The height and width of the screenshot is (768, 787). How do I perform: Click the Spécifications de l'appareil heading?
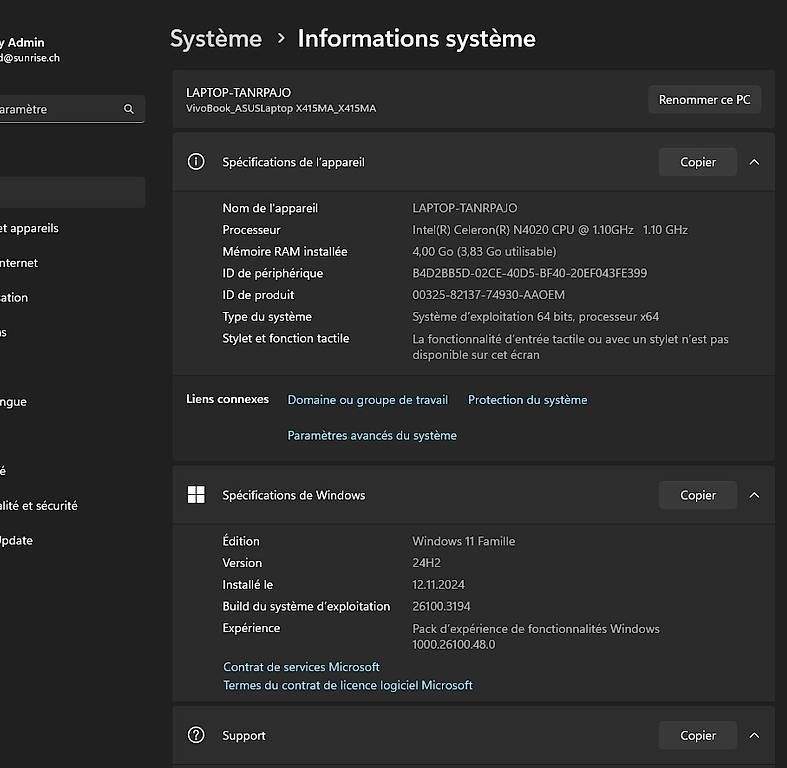pos(294,162)
